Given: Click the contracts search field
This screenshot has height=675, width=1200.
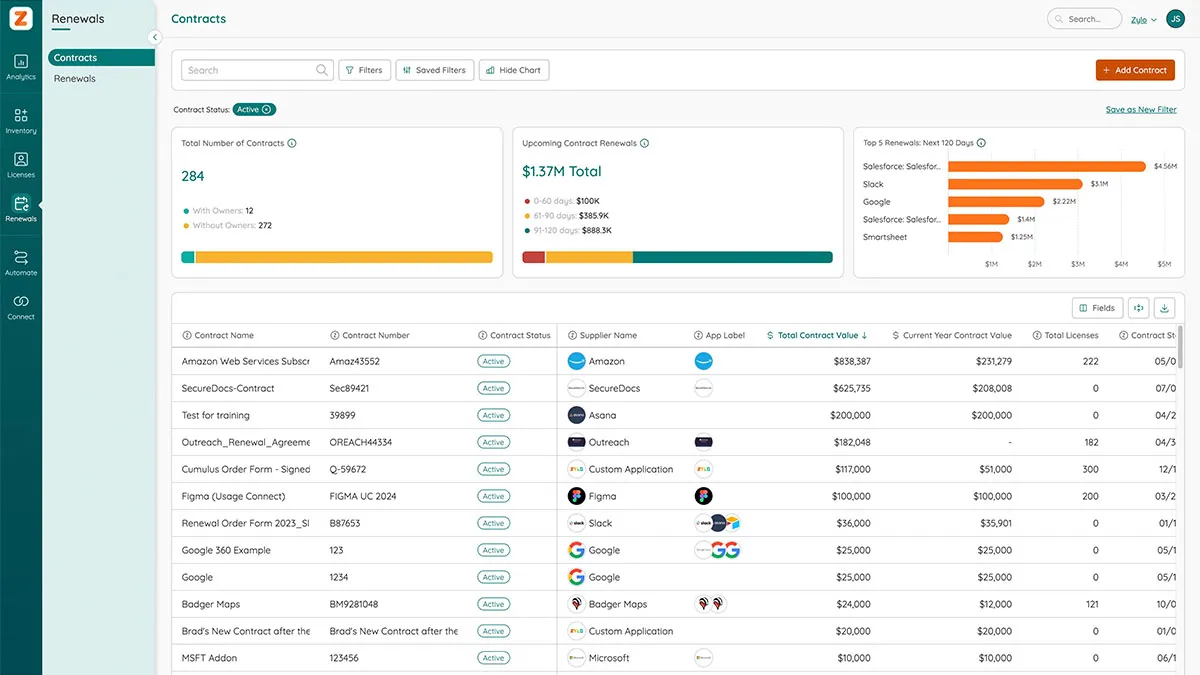Looking at the screenshot, I should point(257,70).
